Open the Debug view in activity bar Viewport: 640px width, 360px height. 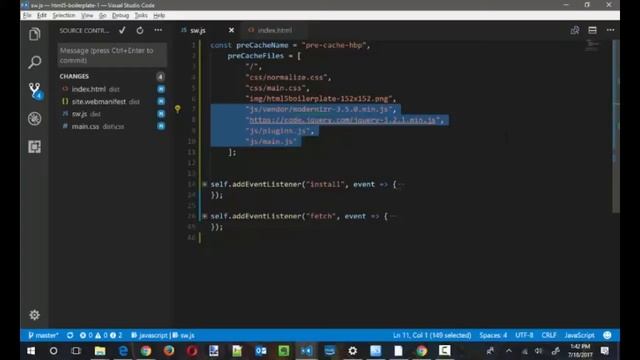click(x=35, y=118)
